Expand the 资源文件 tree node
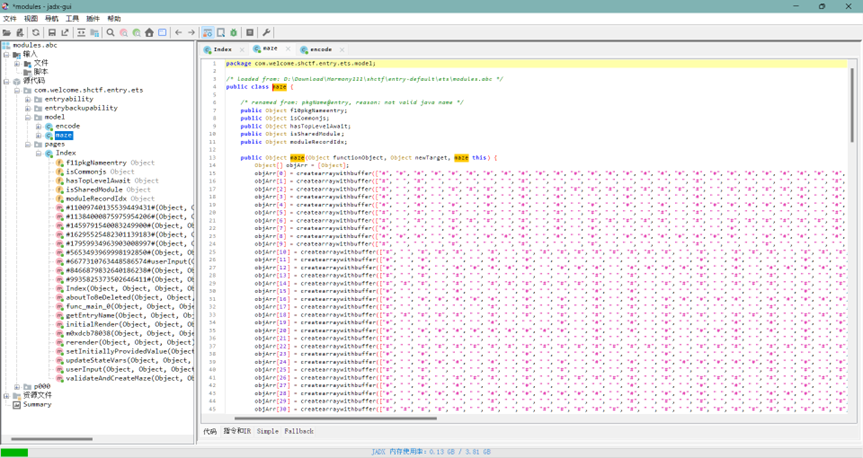This screenshot has height=458, width=863. 6,396
